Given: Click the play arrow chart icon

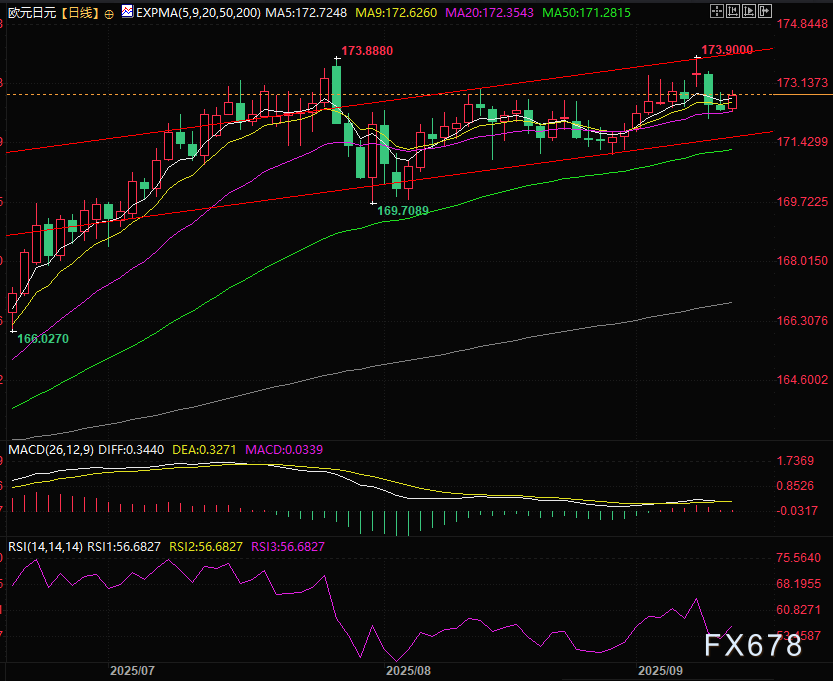Looking at the screenshot, I should [749, 11].
